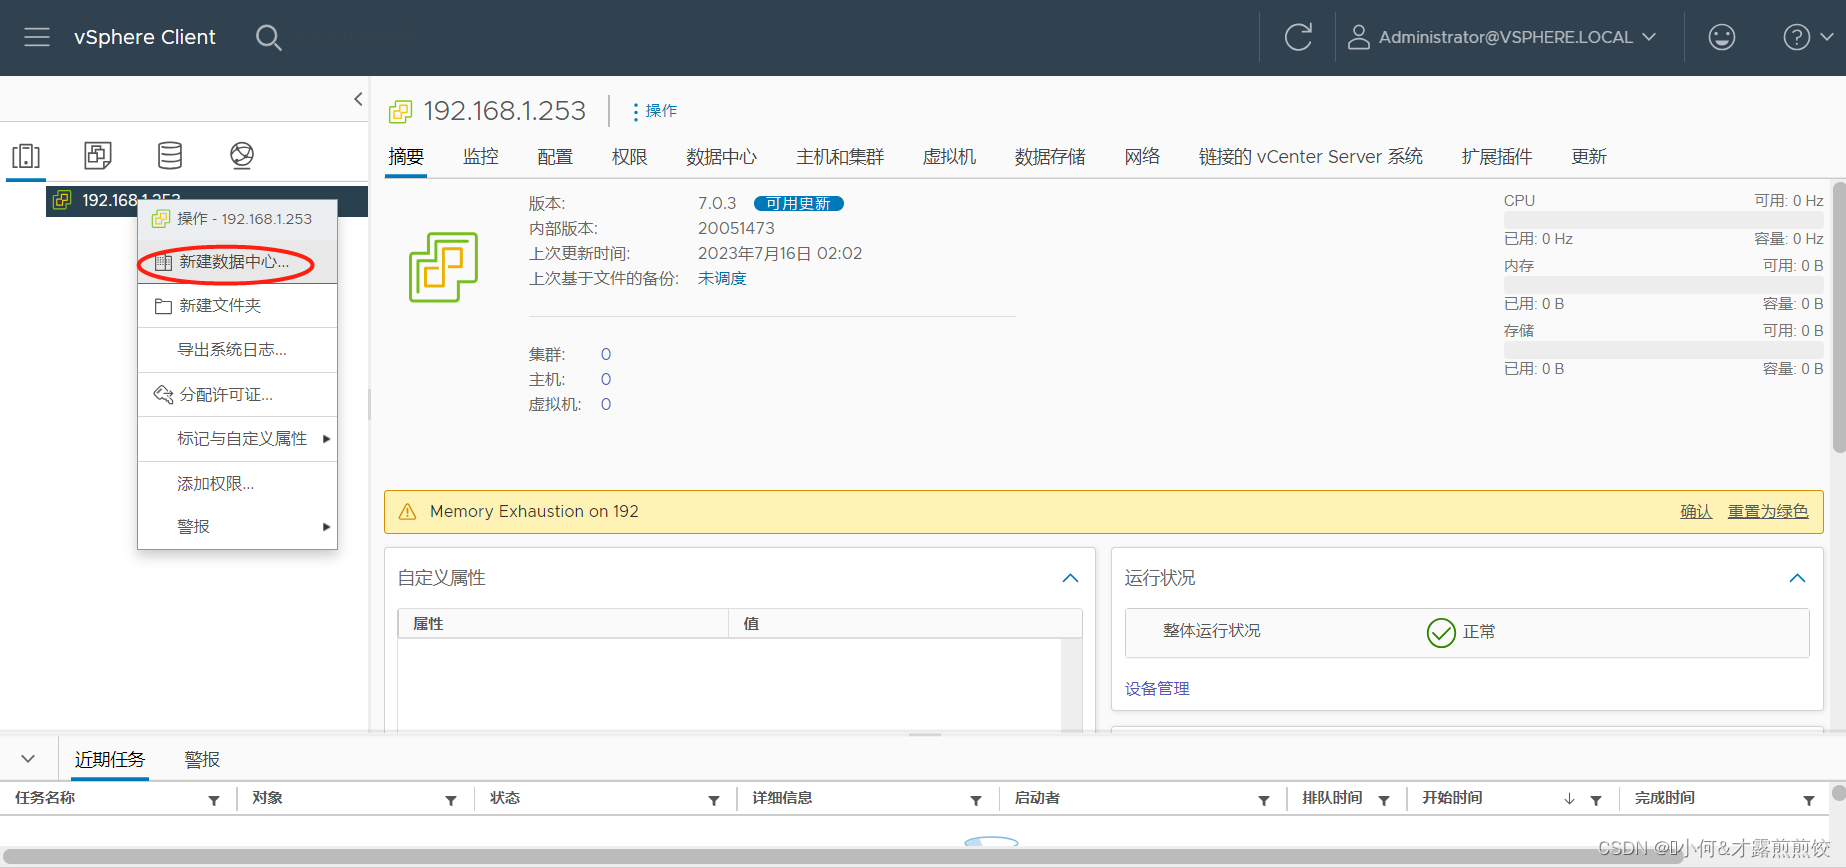Switch to Networking inventory view
The image size is (1846, 868).
(x=242, y=155)
